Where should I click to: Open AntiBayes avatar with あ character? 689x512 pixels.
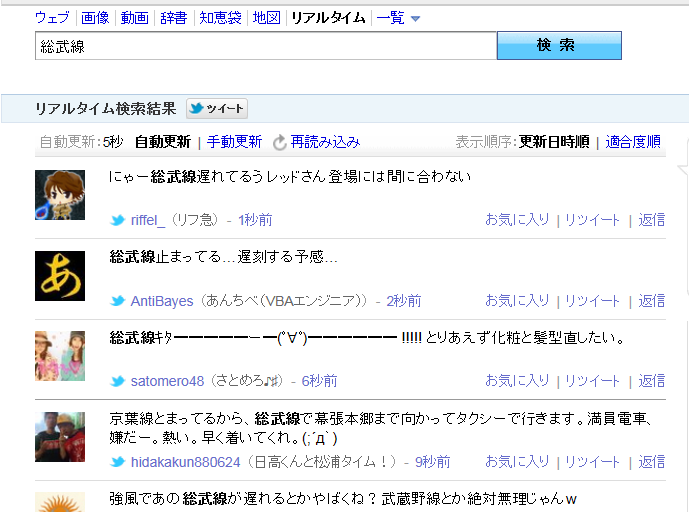click(x=60, y=276)
